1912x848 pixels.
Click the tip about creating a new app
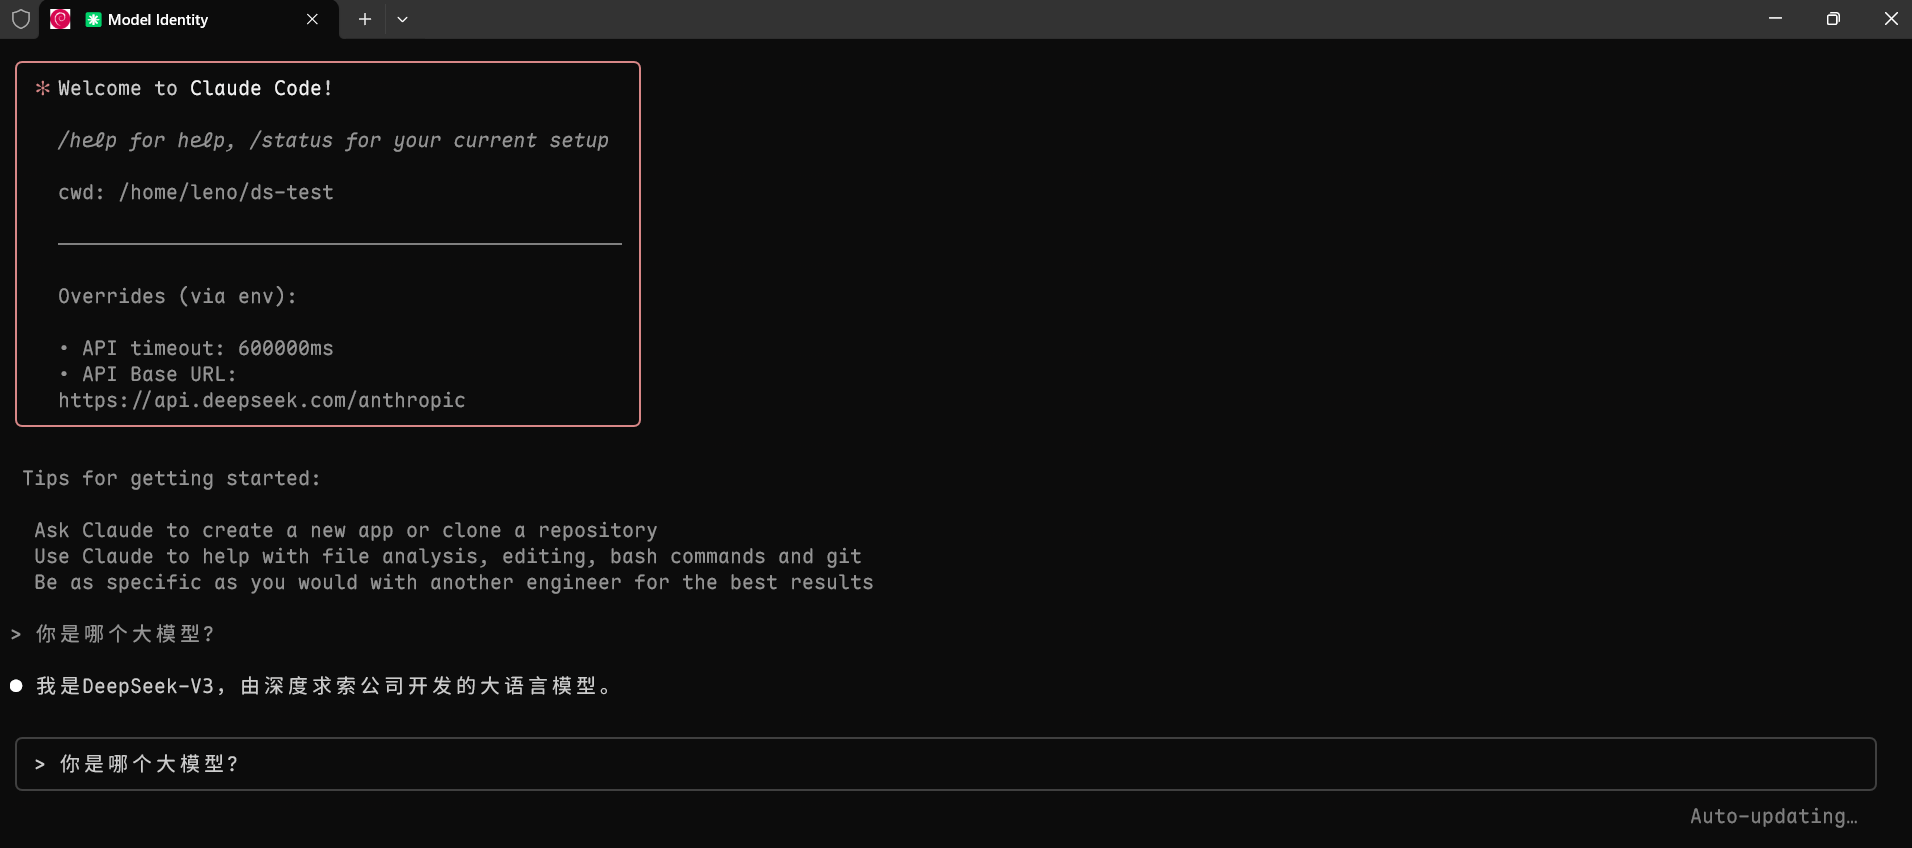click(346, 530)
